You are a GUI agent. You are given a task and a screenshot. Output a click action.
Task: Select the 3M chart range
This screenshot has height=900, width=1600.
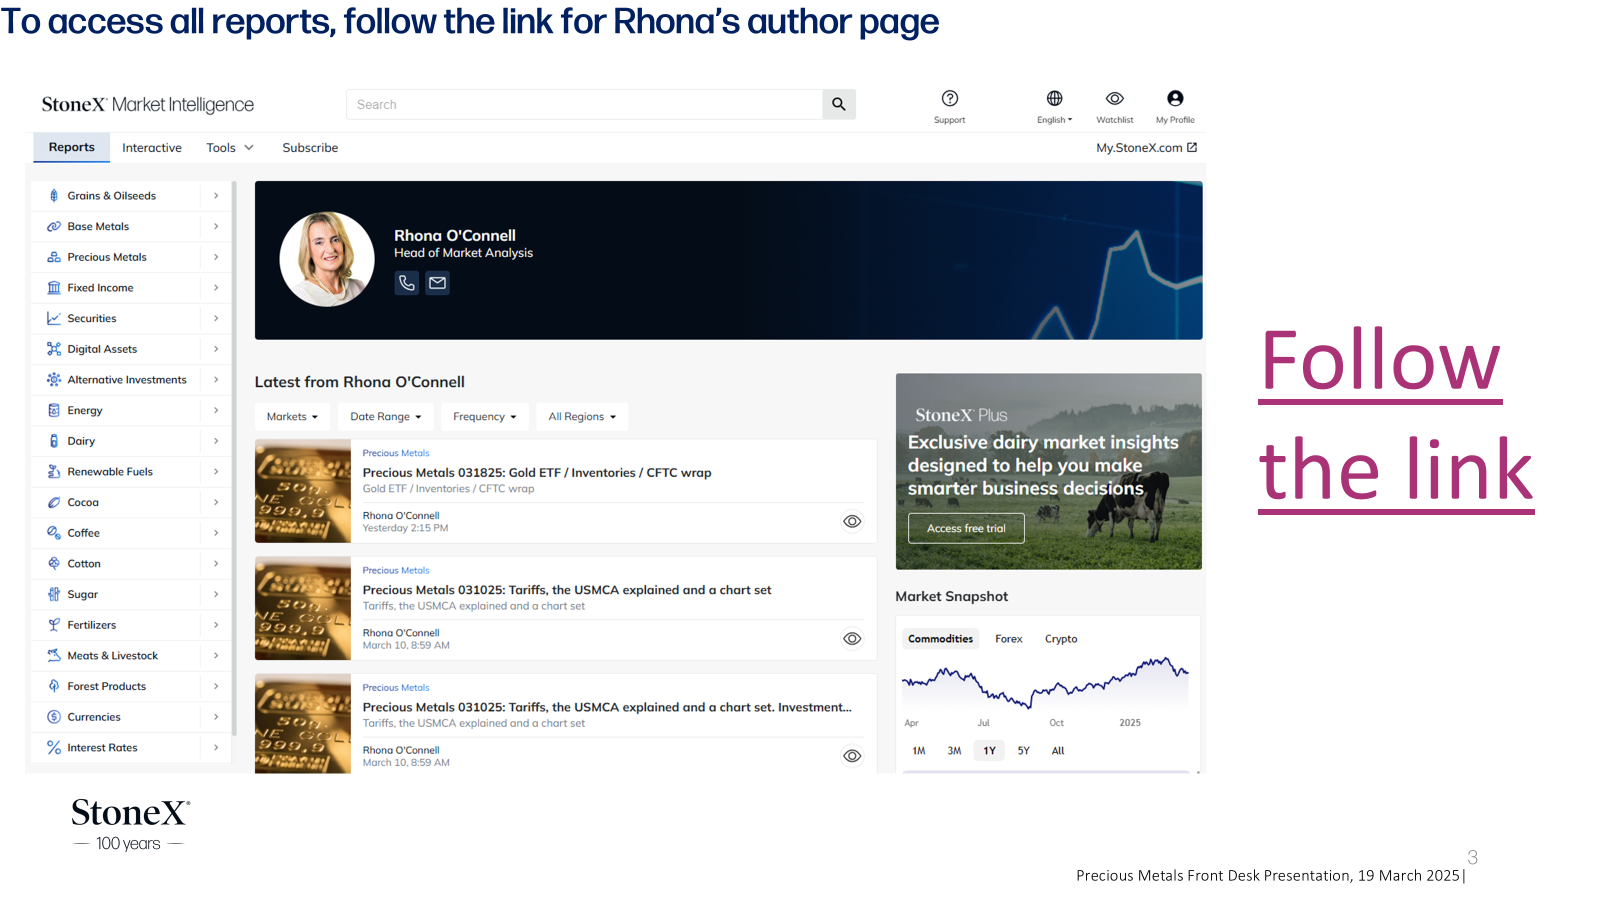[954, 751]
